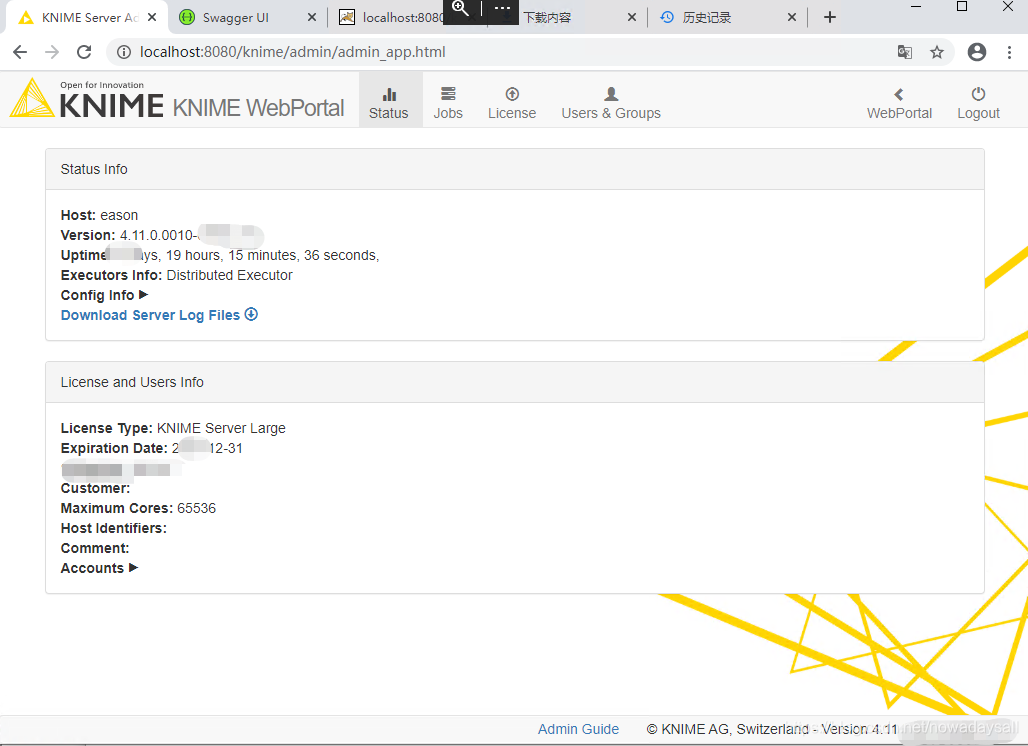The height and width of the screenshot is (746, 1028).
Task: Click the Swagger UI tab favicon
Action: pos(187,18)
